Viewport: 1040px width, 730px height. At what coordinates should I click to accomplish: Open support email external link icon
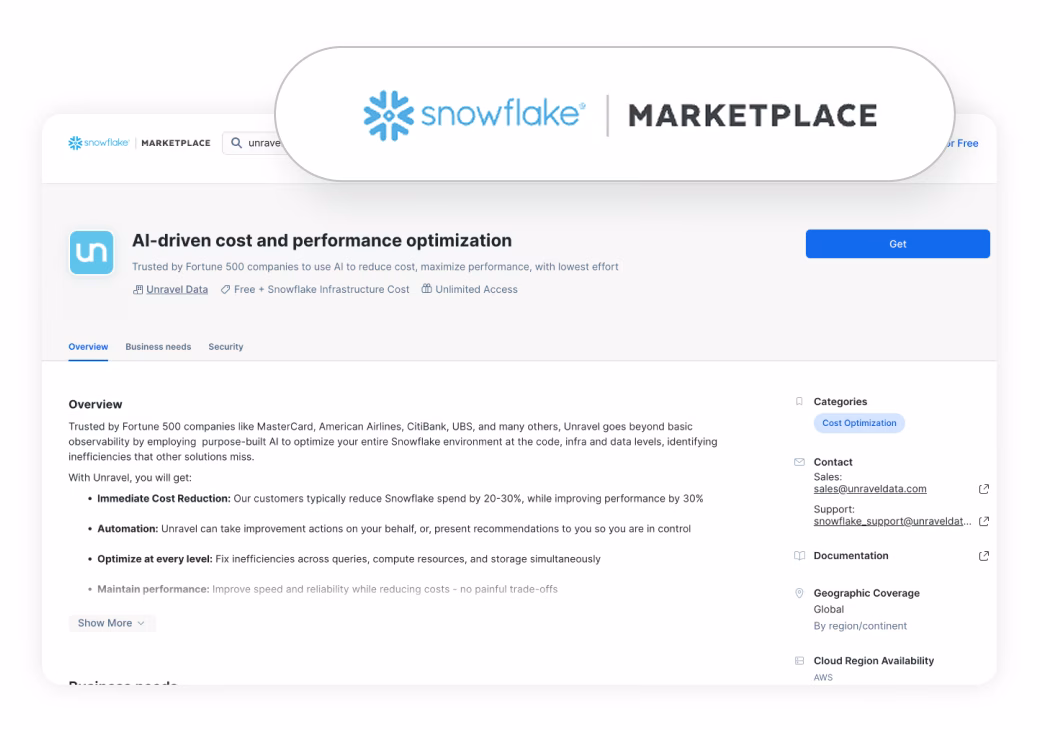[x=984, y=522]
